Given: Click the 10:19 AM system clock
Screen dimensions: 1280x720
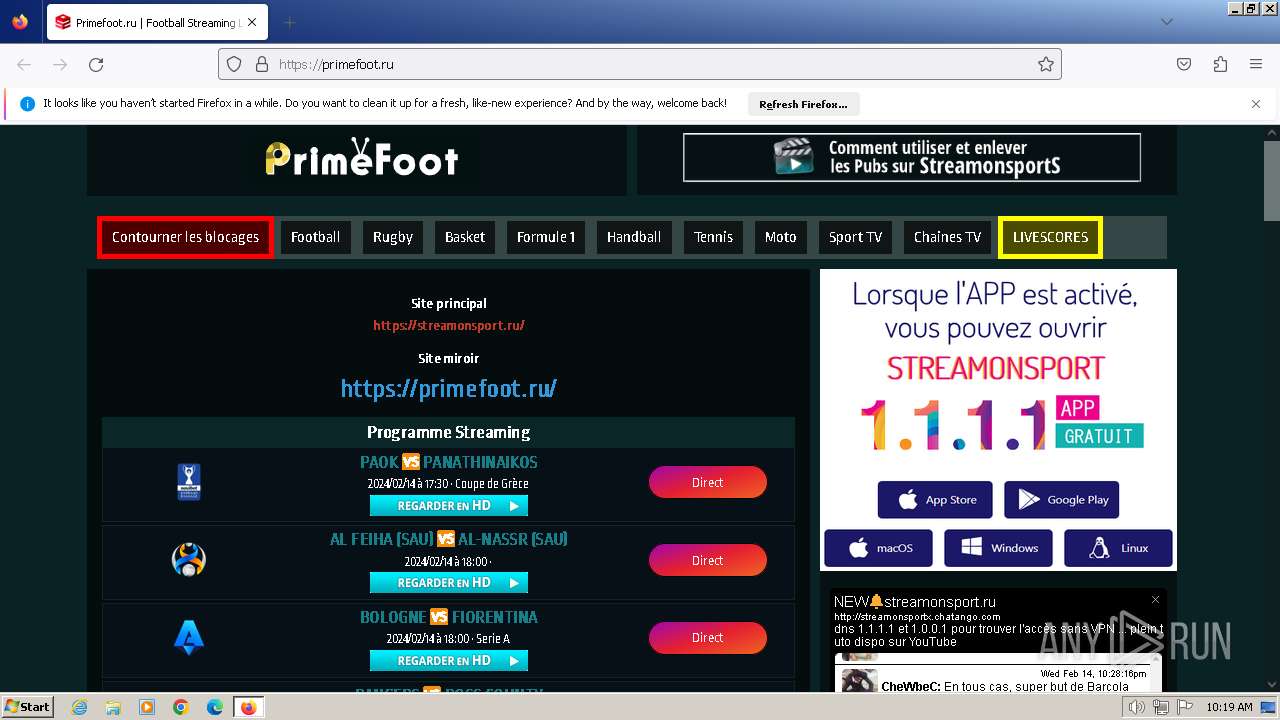Looking at the screenshot, I should (x=1229, y=707).
